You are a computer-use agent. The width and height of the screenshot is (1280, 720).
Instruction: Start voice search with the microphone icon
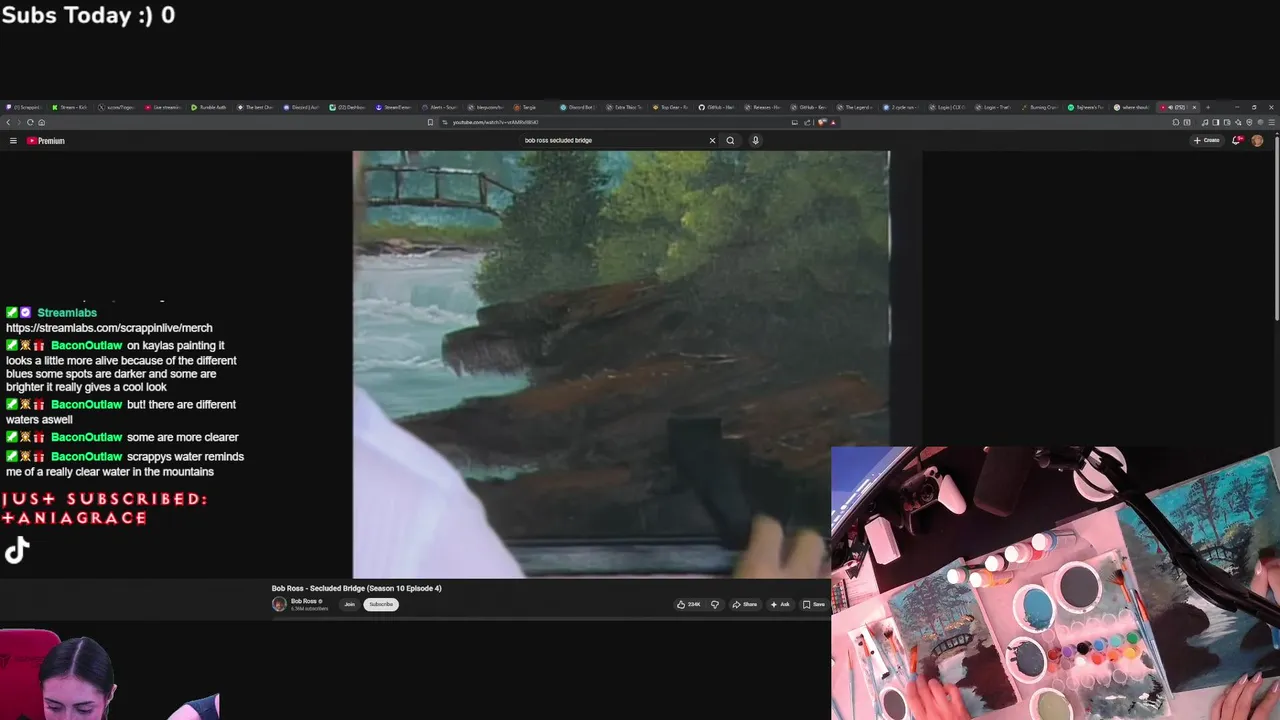click(x=755, y=140)
